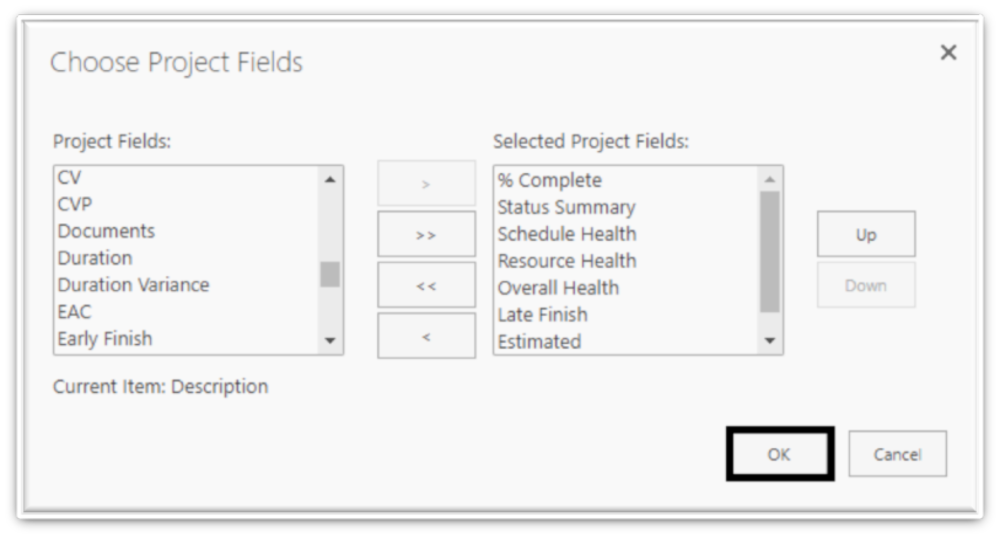Click the add all (>>) button
1000x538 pixels.
tap(426, 235)
